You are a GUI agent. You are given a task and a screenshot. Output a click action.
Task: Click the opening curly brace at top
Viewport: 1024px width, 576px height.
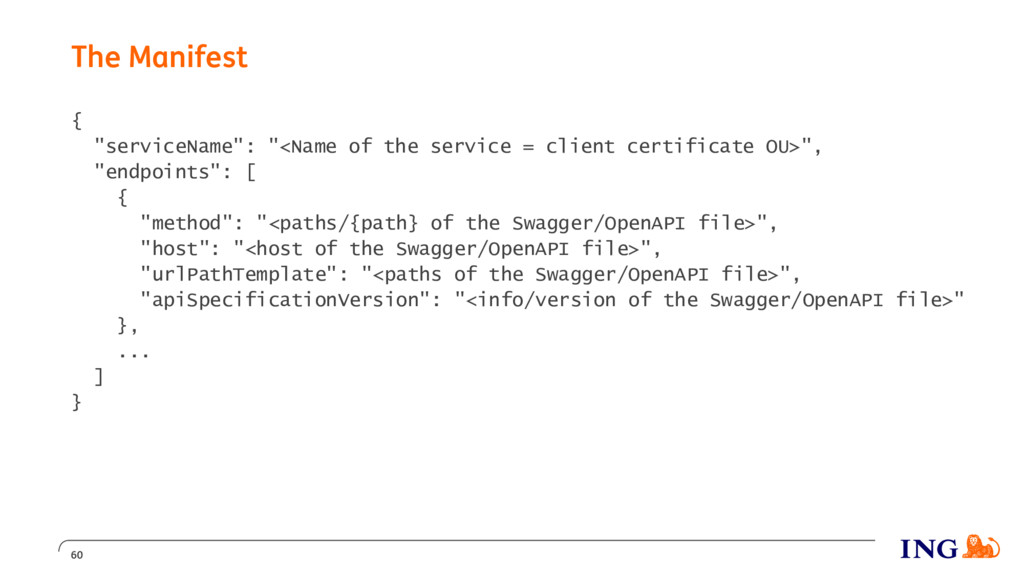(x=77, y=121)
